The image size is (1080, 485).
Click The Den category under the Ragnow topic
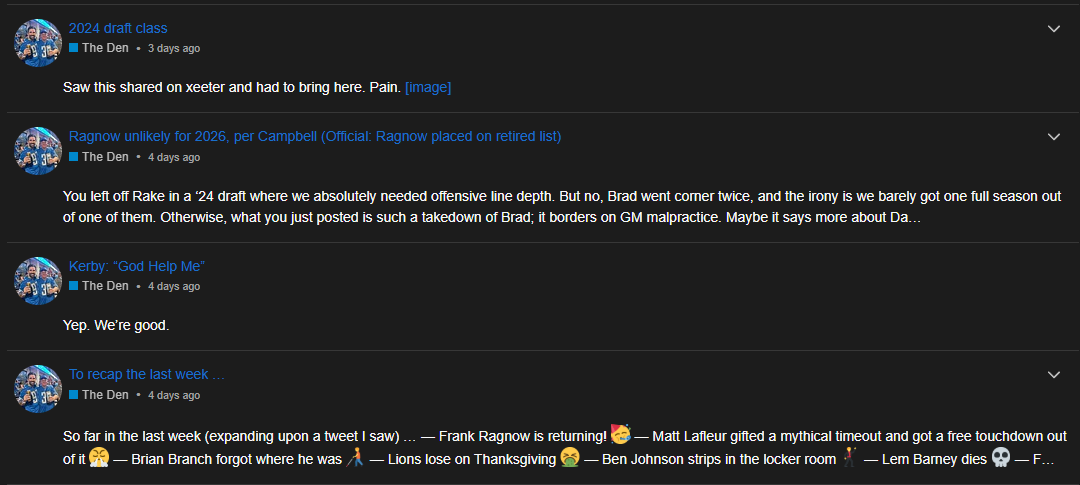(105, 157)
